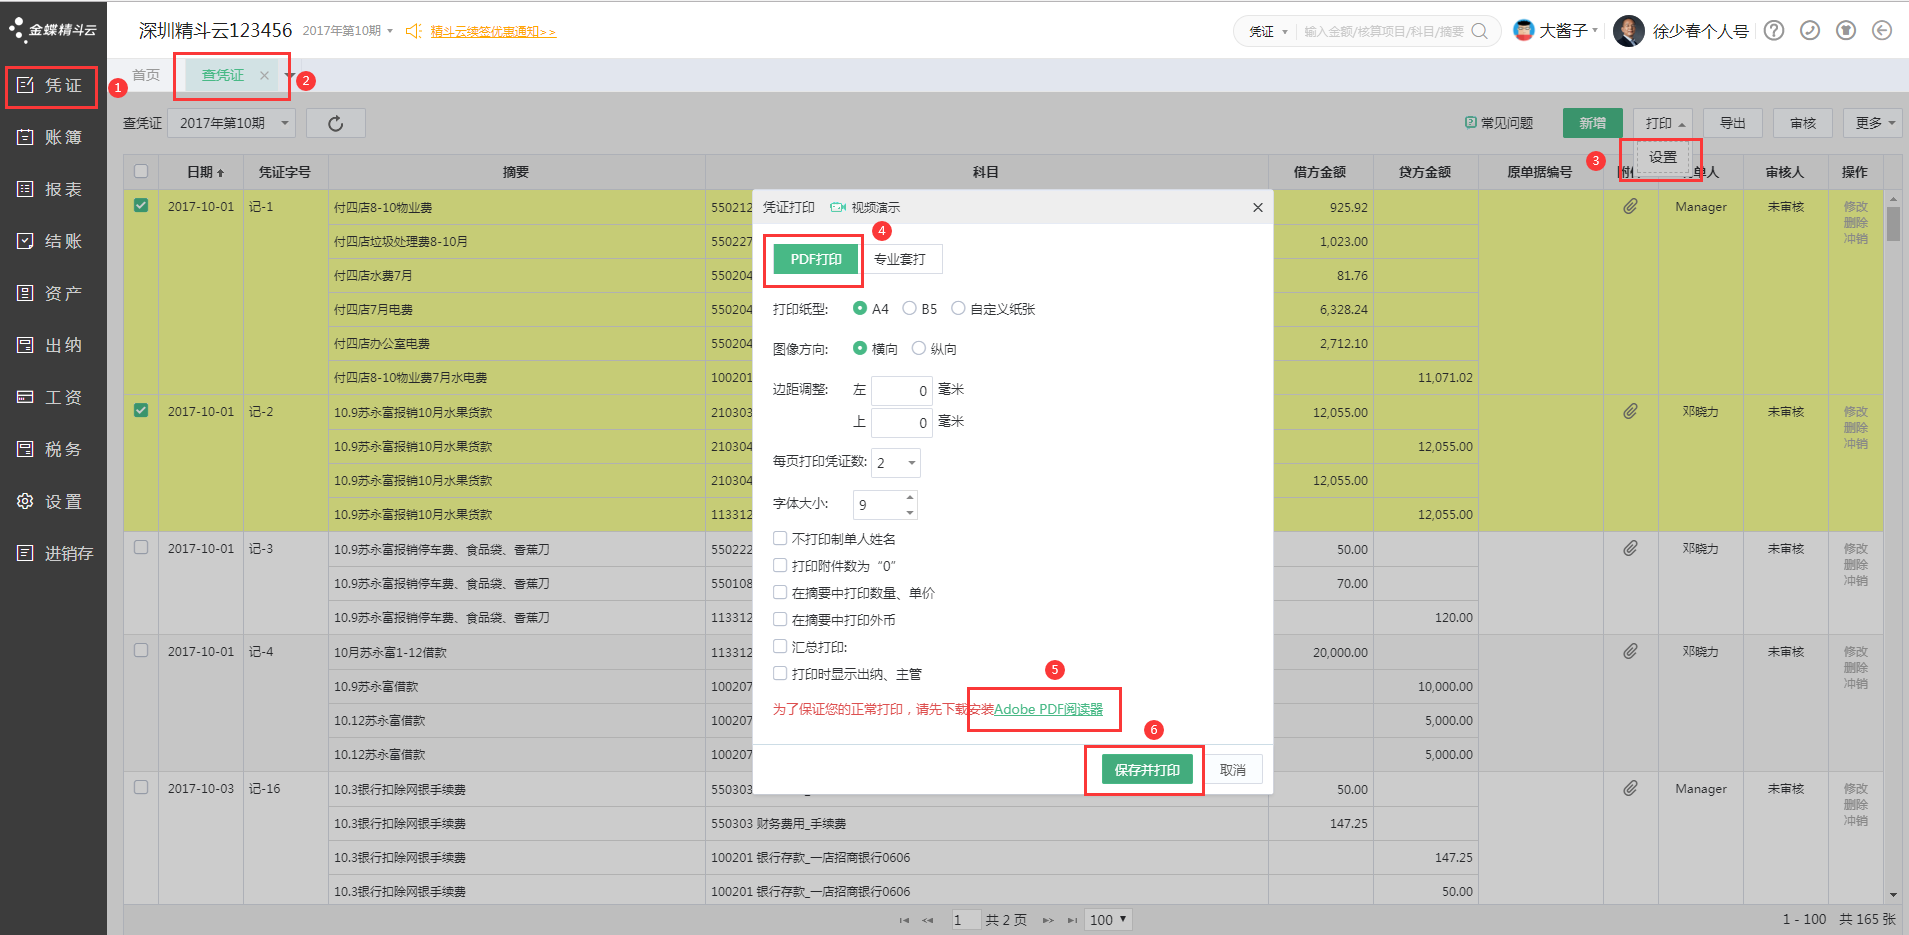
Task: Expand the 更多 menu button
Action: pyautogui.click(x=1875, y=123)
